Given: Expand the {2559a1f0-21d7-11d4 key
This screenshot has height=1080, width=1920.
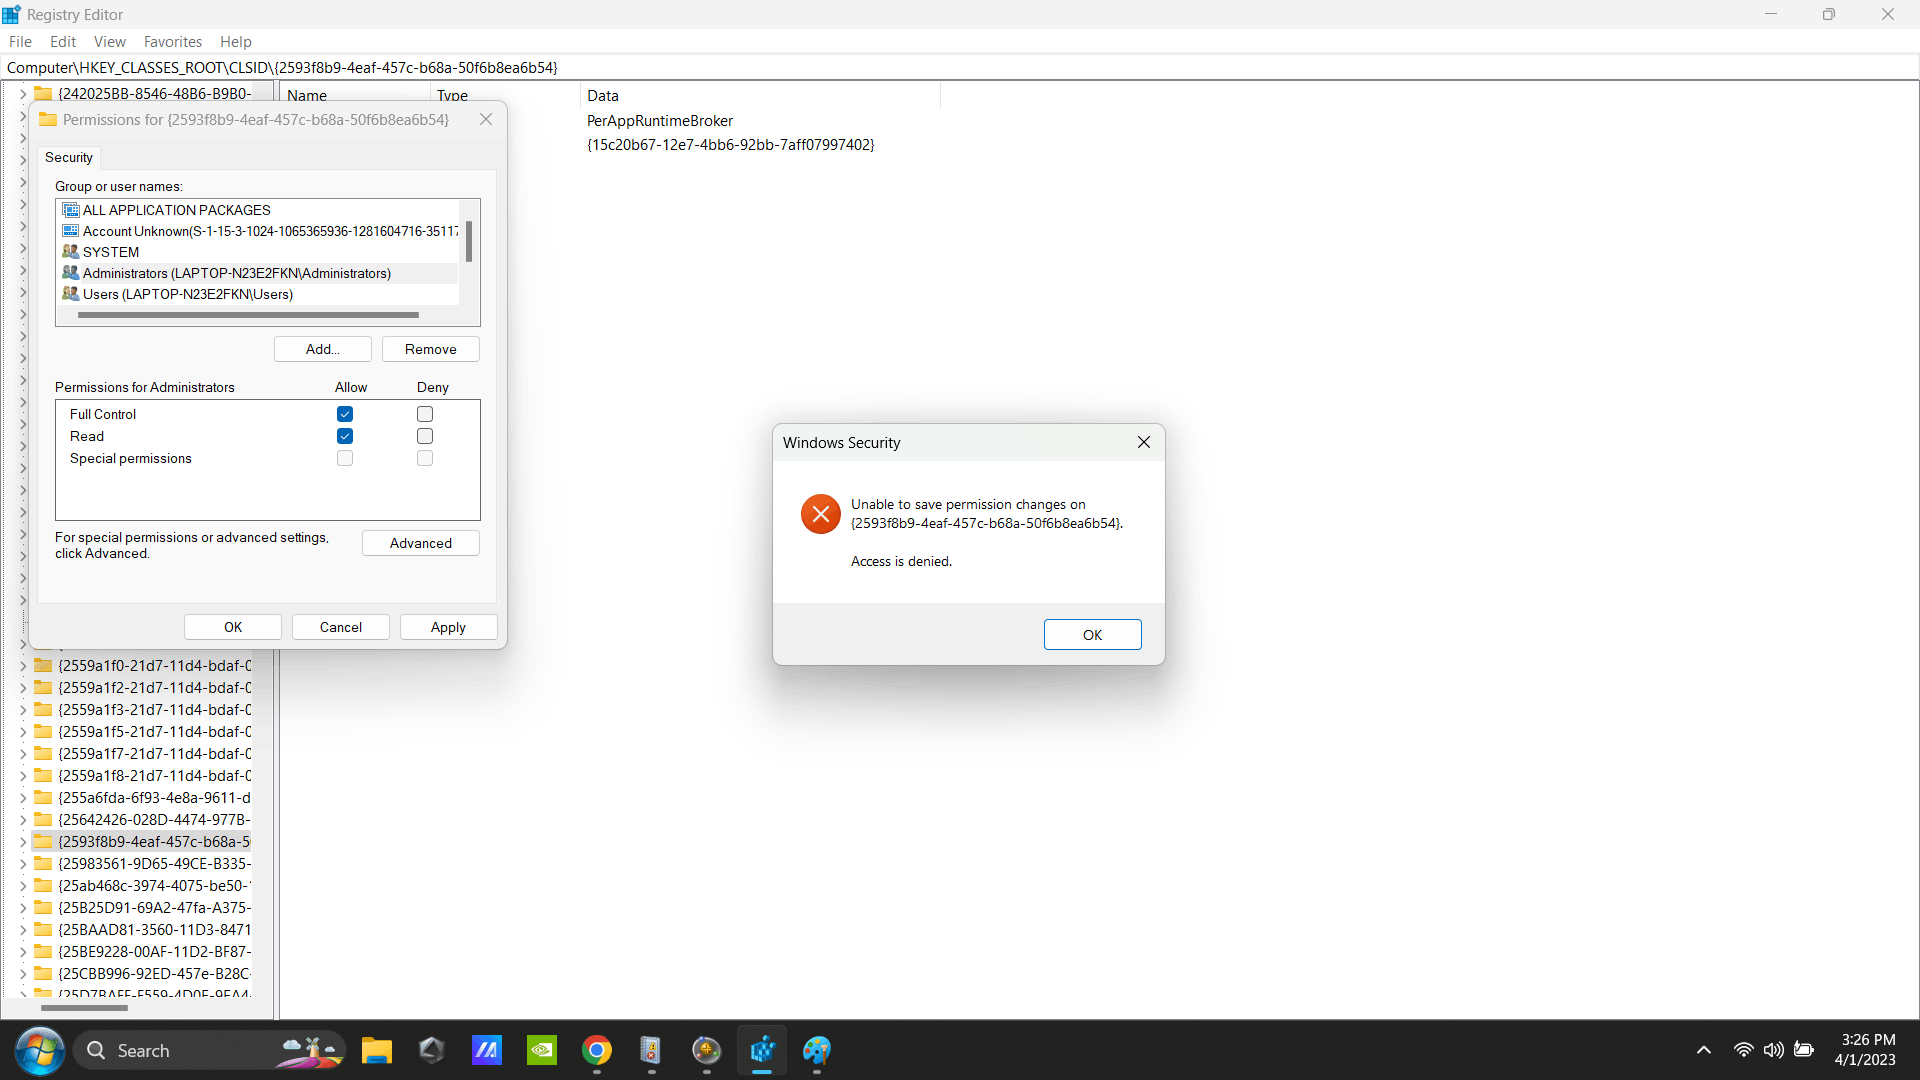Looking at the screenshot, I should tap(23, 666).
